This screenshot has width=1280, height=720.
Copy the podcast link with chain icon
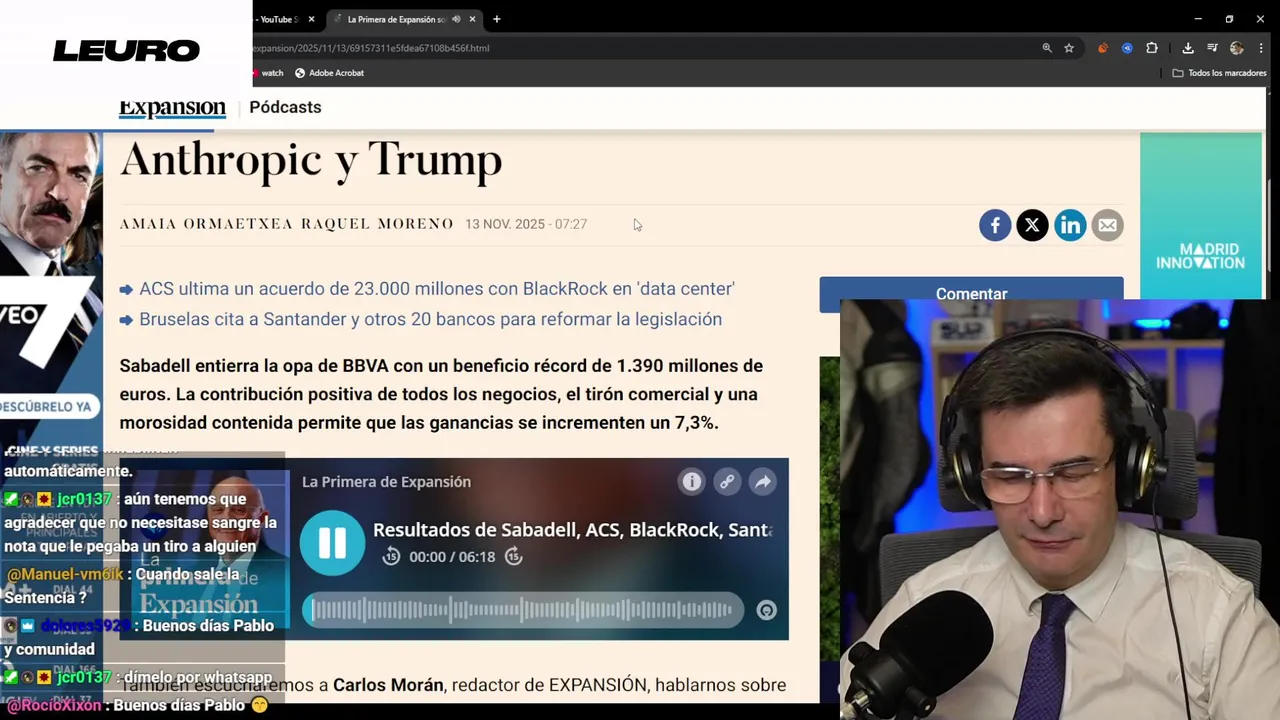point(727,482)
